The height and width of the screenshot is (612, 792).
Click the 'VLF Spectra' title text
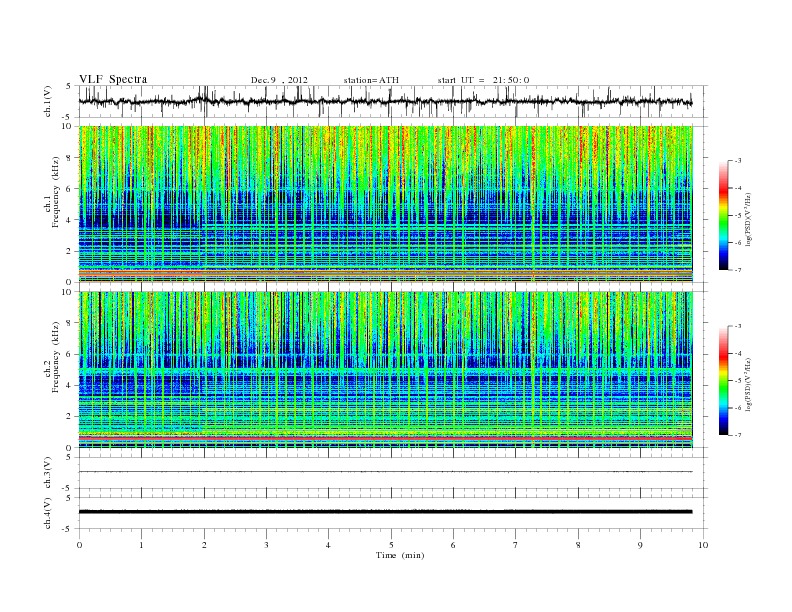click(113, 79)
